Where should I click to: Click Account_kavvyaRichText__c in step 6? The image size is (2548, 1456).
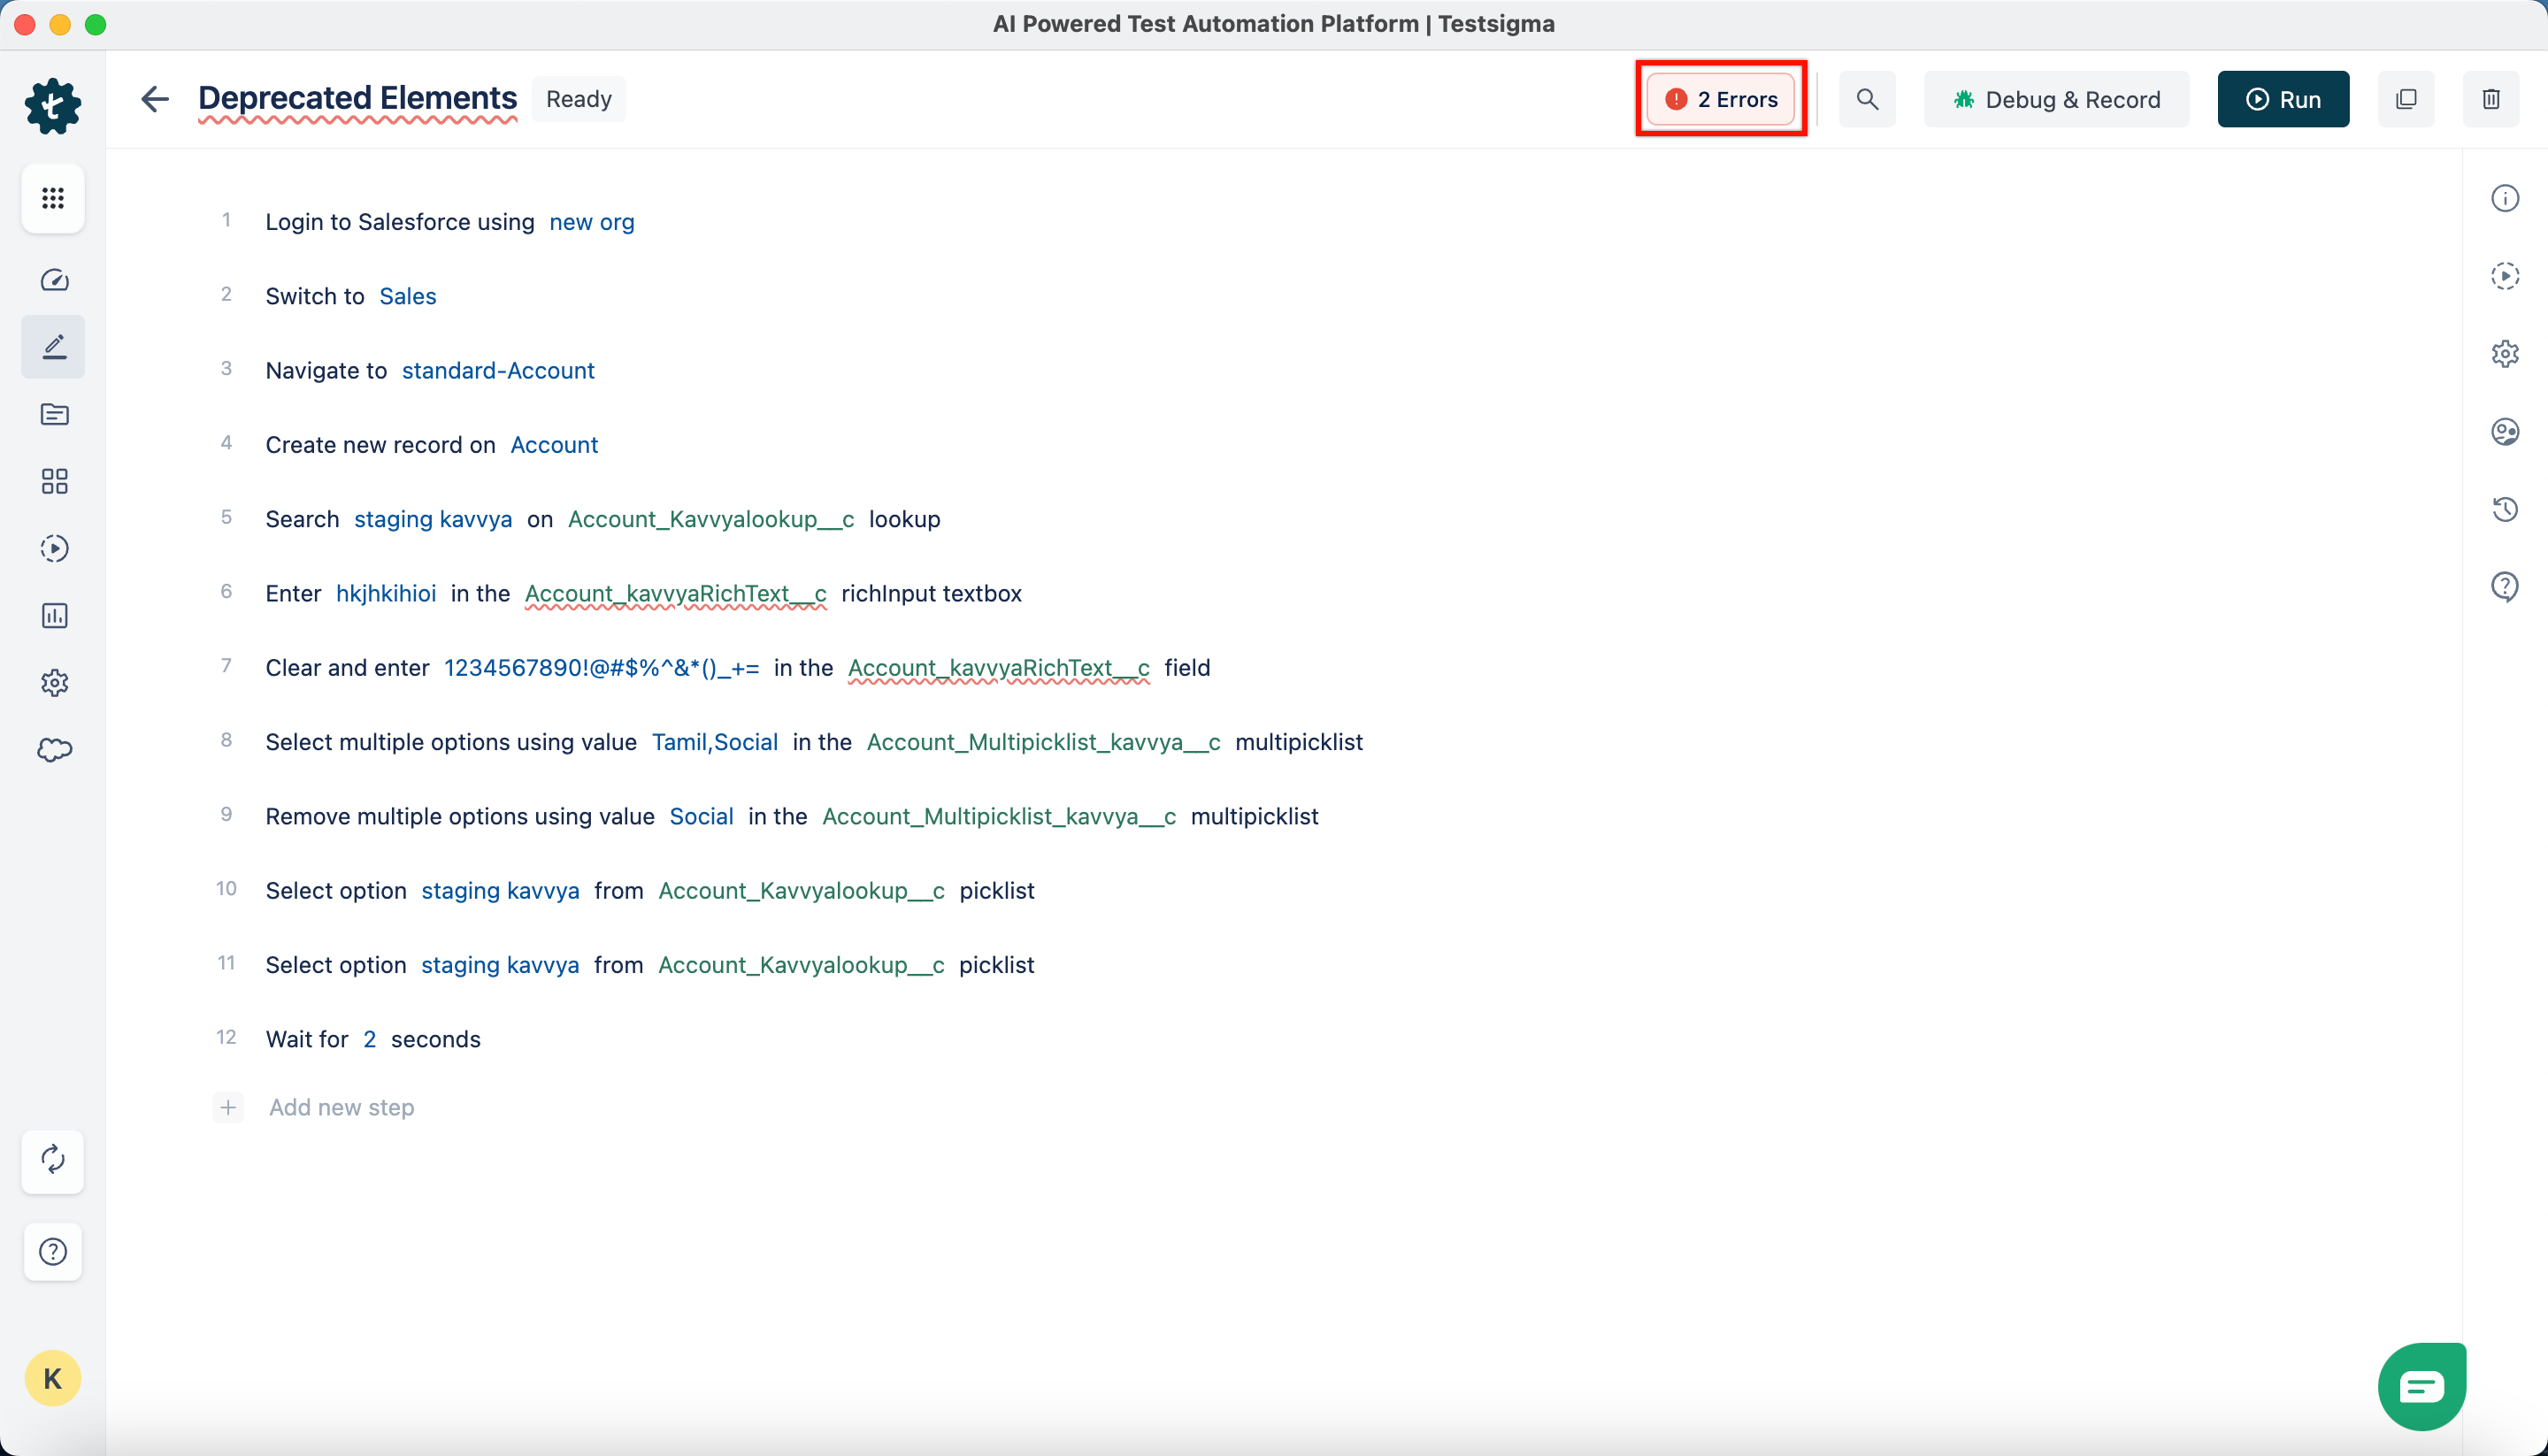[x=676, y=593]
